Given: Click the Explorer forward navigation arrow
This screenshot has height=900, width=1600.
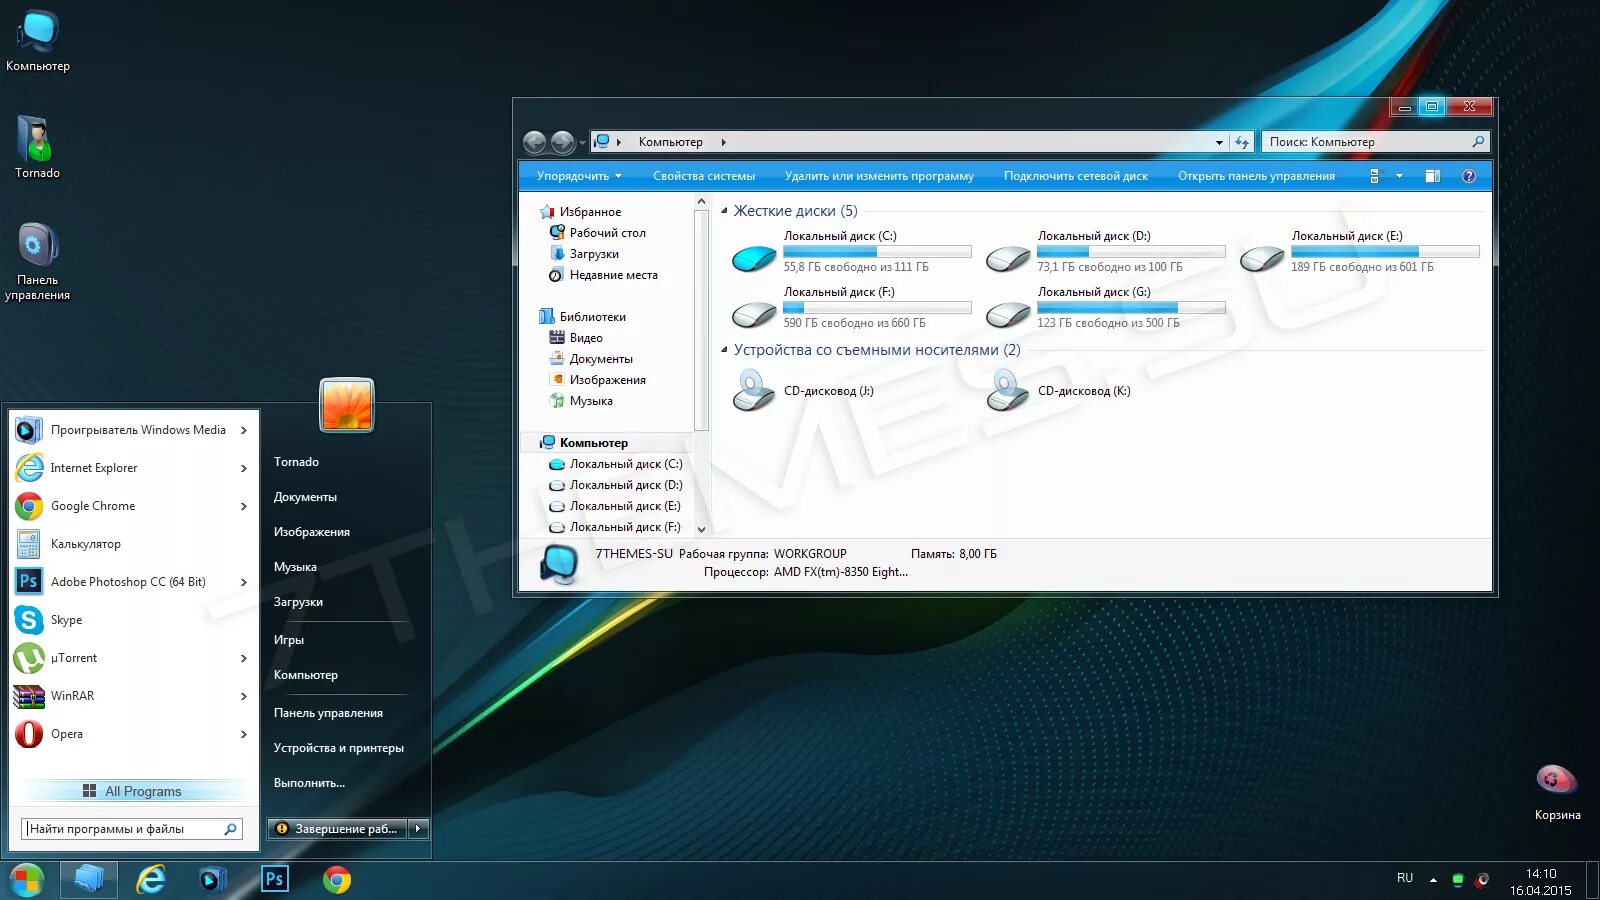Looking at the screenshot, I should point(563,142).
